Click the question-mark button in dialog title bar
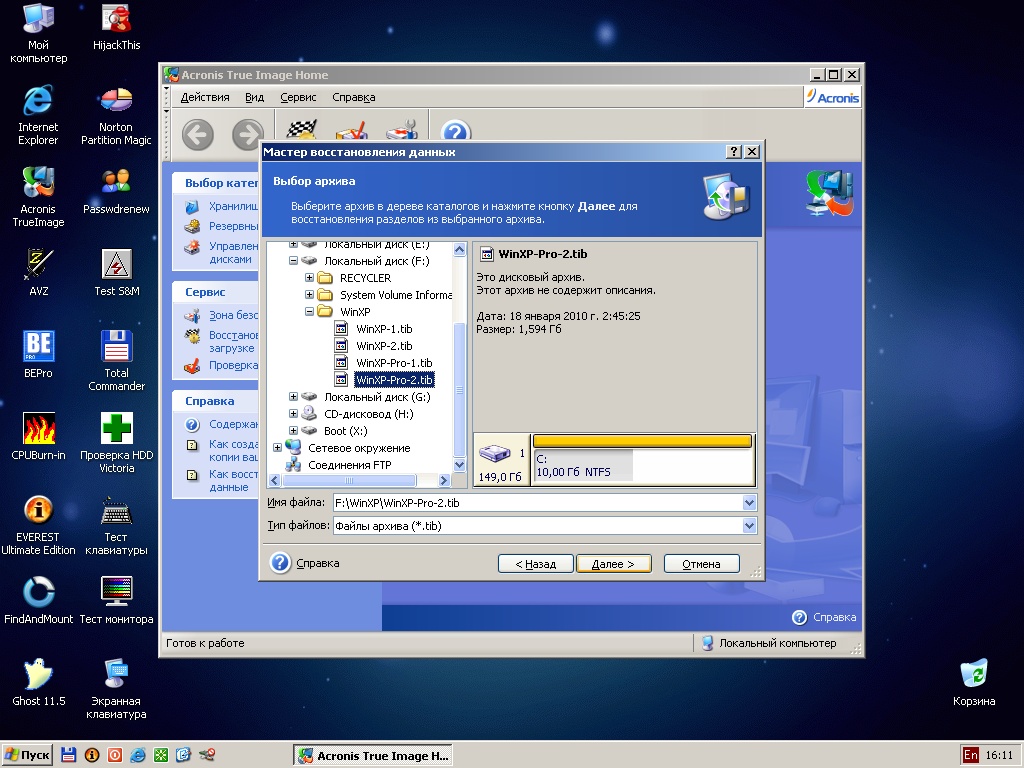Viewport: 1024px width, 768px height. click(733, 152)
